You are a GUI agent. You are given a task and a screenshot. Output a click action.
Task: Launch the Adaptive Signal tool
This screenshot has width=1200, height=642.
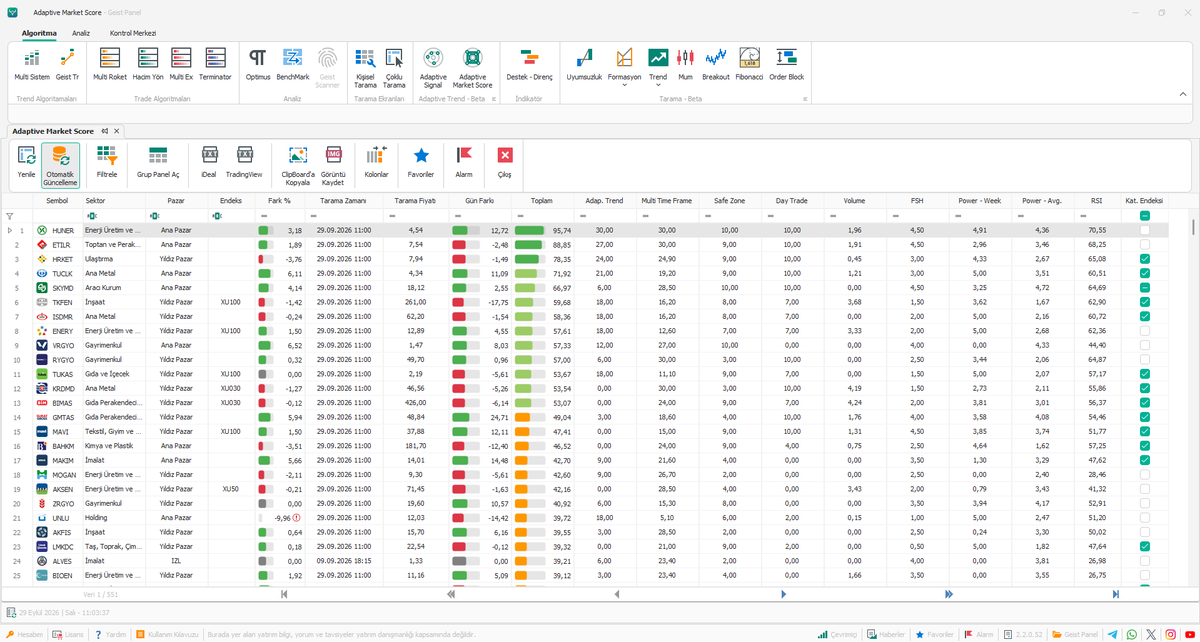[x=433, y=69]
